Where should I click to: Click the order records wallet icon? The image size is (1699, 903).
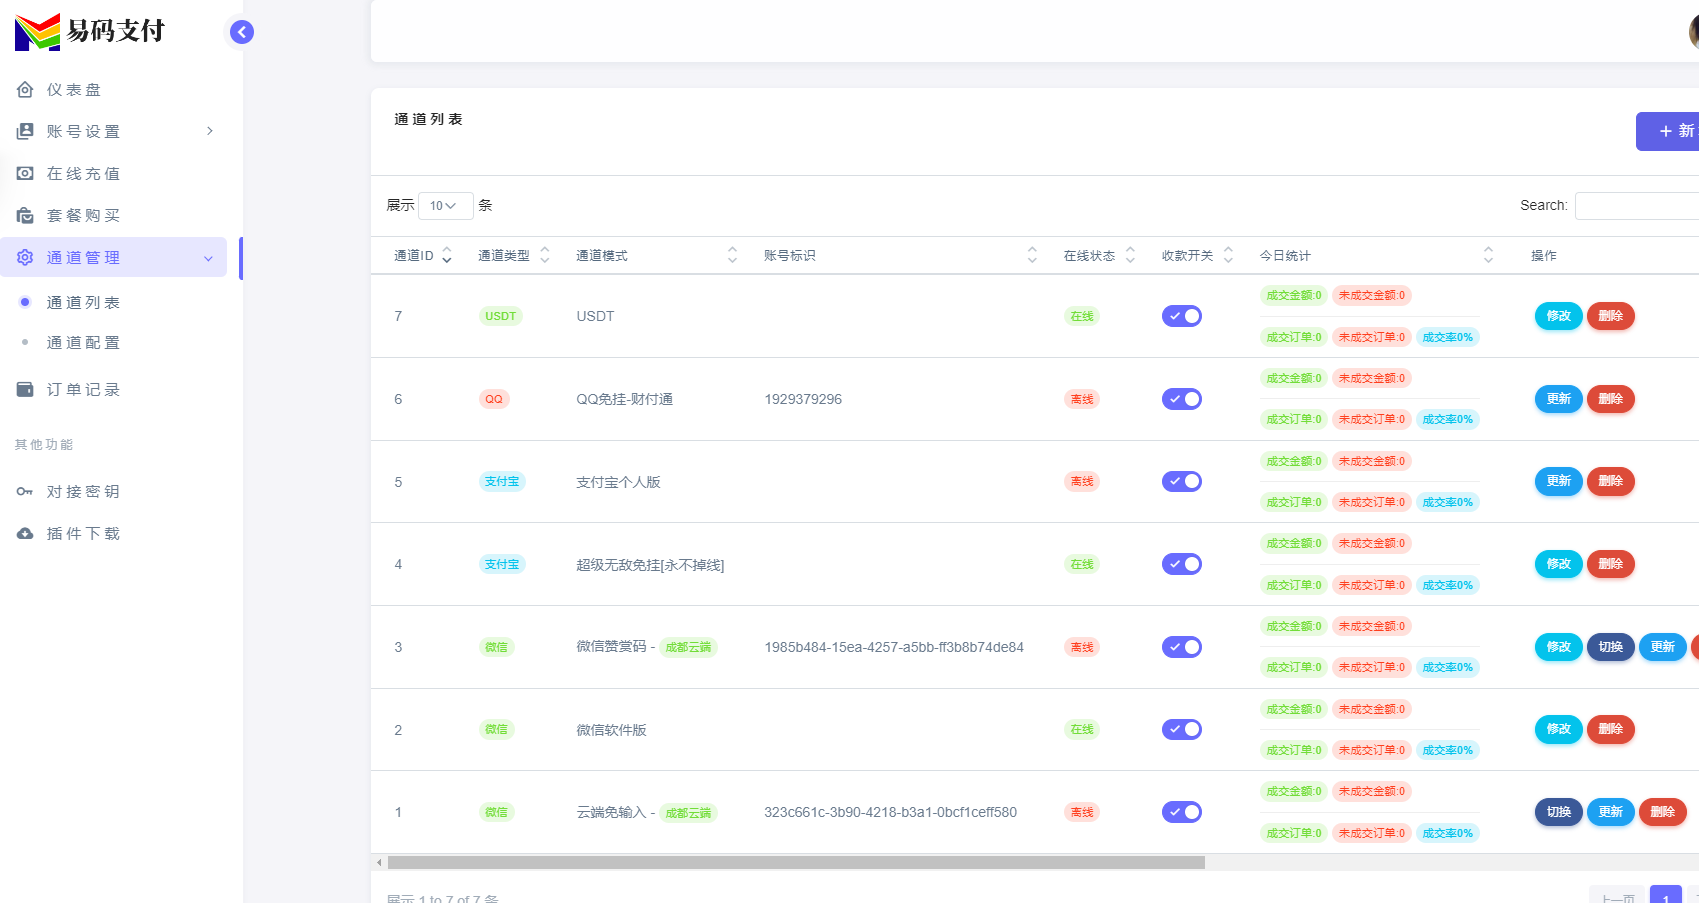[25, 389]
